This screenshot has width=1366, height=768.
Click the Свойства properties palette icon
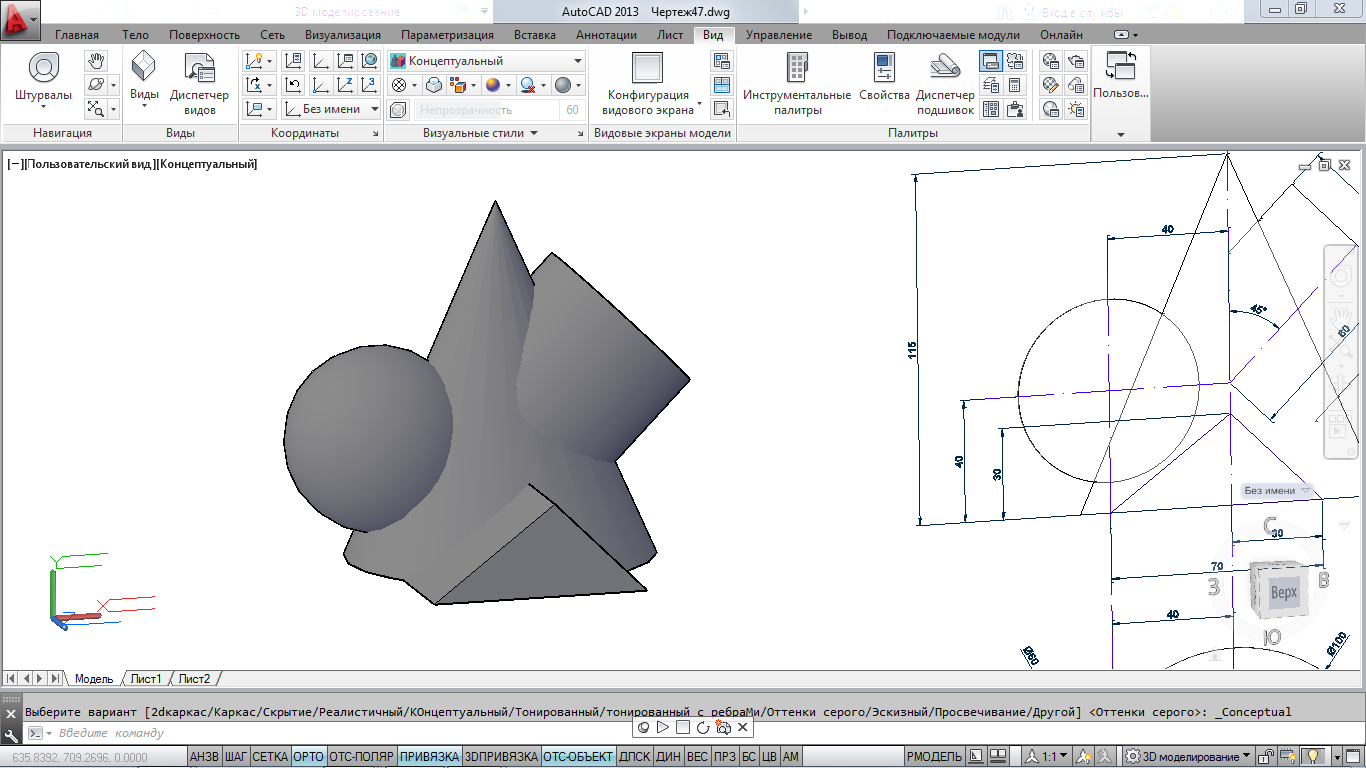884,68
